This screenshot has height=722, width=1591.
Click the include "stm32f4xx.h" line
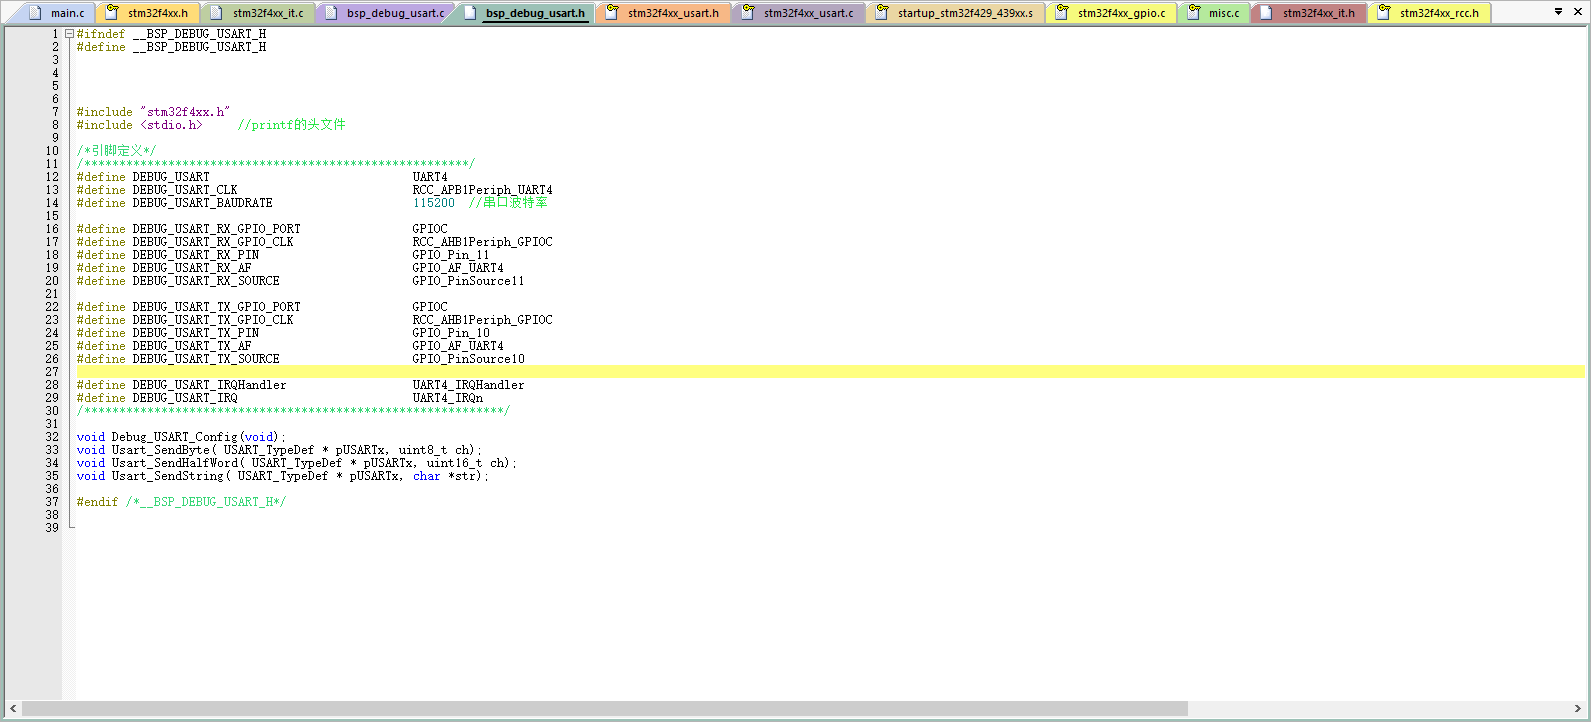click(x=153, y=112)
